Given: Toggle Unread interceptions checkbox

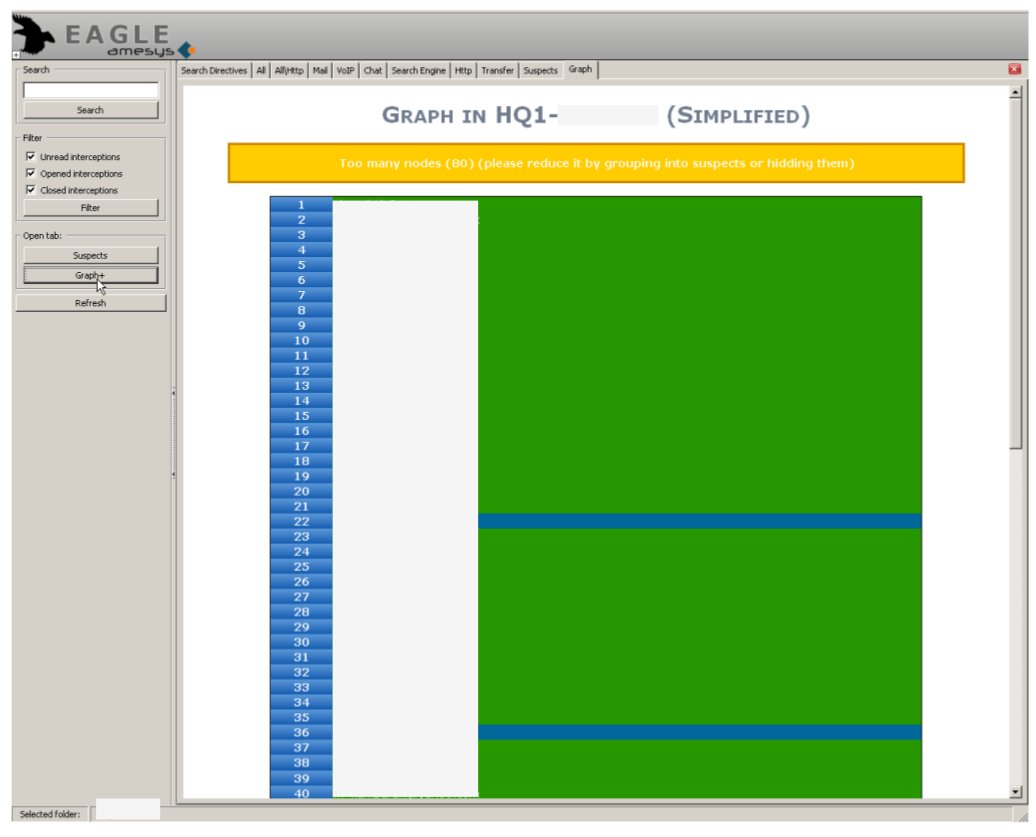Looking at the screenshot, I should pos(30,157).
